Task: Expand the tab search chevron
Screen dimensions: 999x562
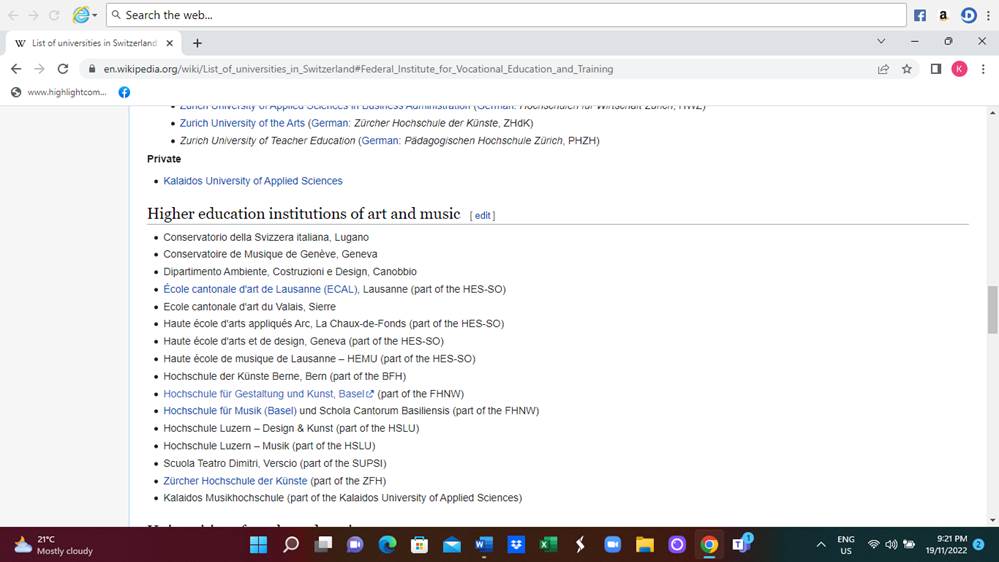Action: pyautogui.click(x=881, y=41)
